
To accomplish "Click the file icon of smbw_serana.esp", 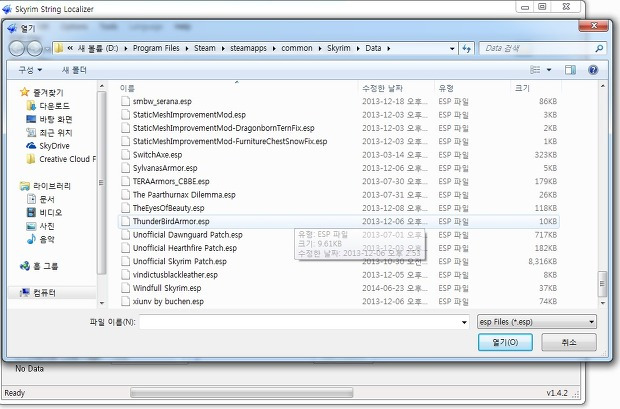I will [x=125, y=101].
